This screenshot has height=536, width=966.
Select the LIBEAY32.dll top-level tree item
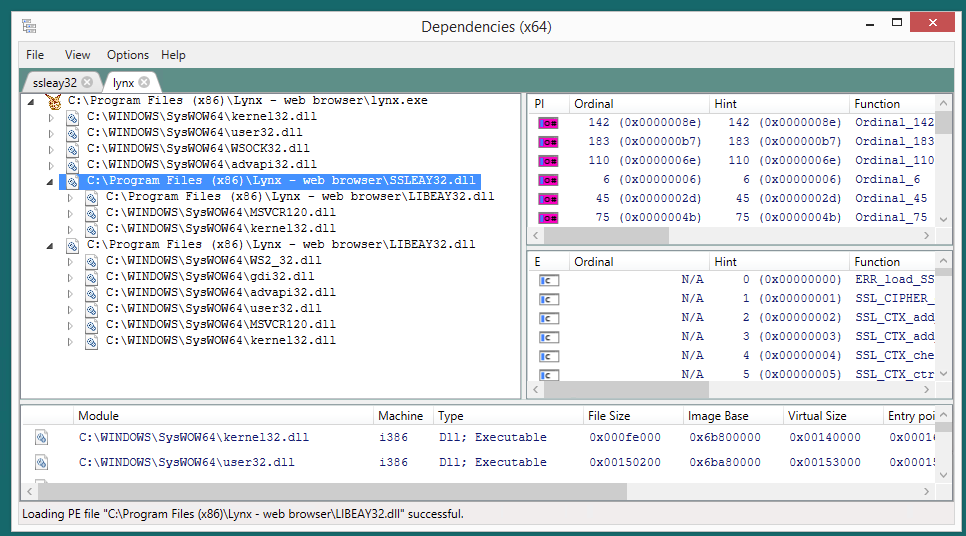point(280,245)
